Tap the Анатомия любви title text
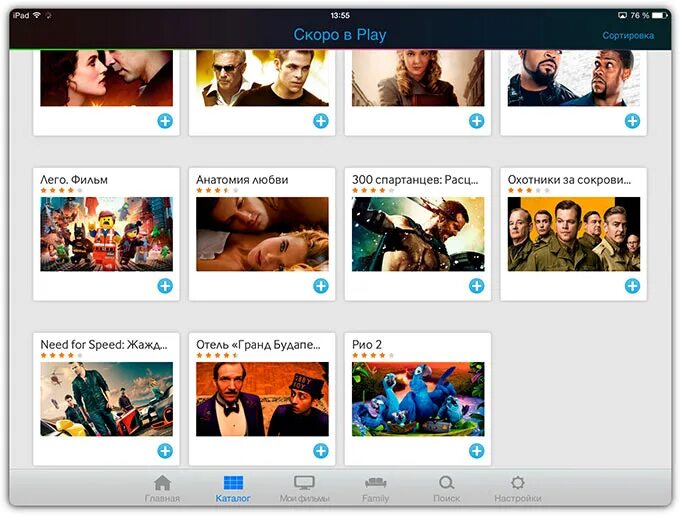This screenshot has height=515, width=680. click(242, 179)
